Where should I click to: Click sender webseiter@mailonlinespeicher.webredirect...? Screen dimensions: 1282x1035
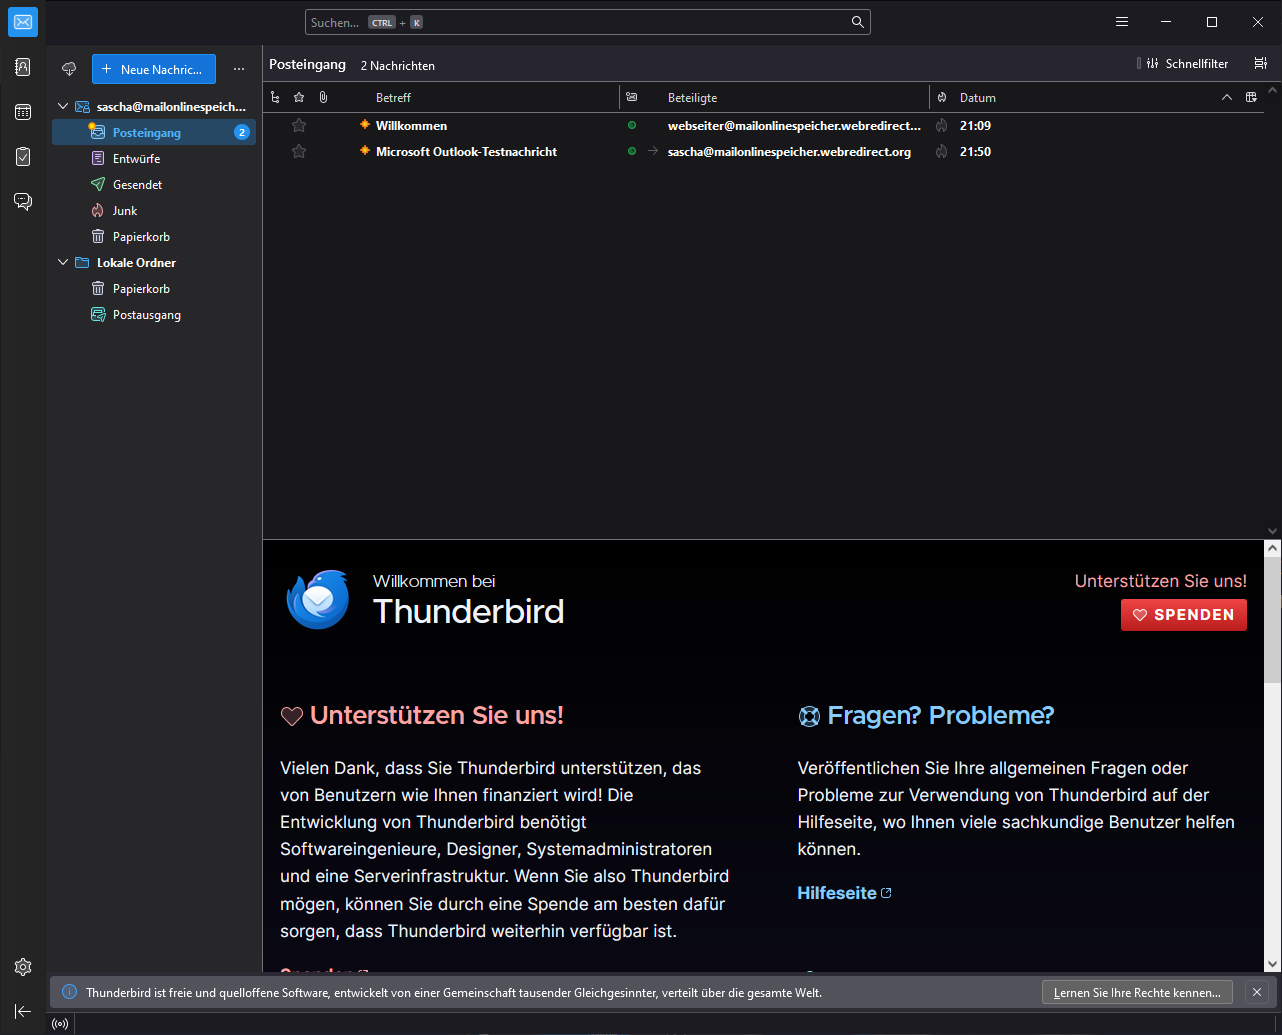tap(794, 126)
